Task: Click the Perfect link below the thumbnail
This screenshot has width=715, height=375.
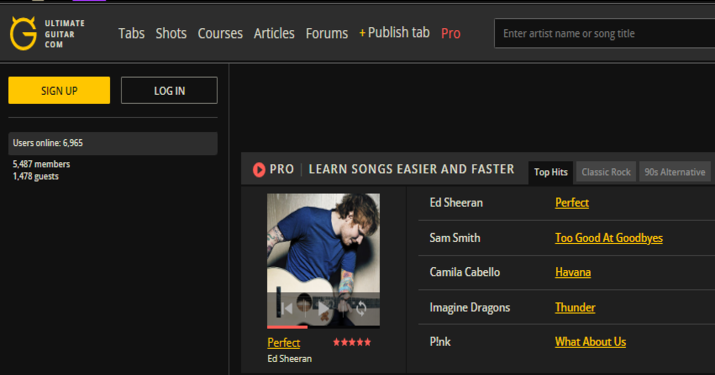Action: pyautogui.click(x=284, y=343)
